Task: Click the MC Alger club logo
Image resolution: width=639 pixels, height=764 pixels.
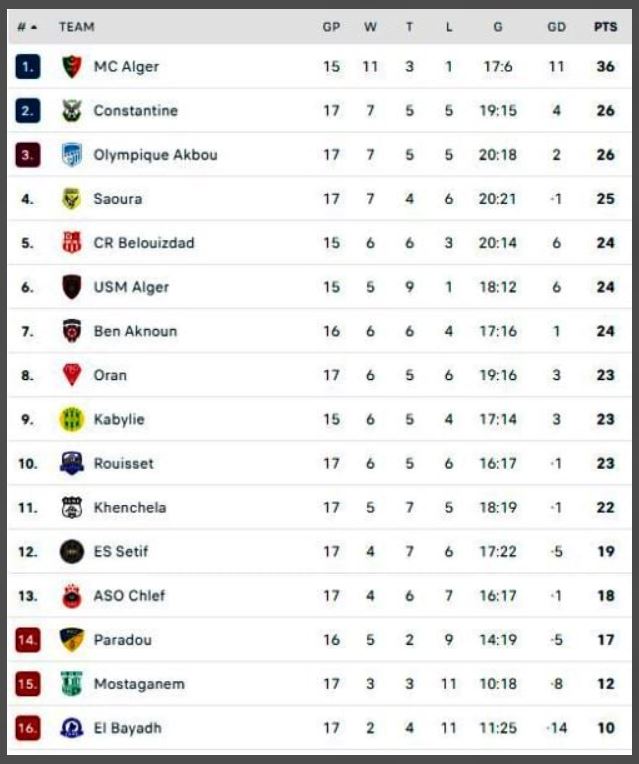Action: point(72,67)
